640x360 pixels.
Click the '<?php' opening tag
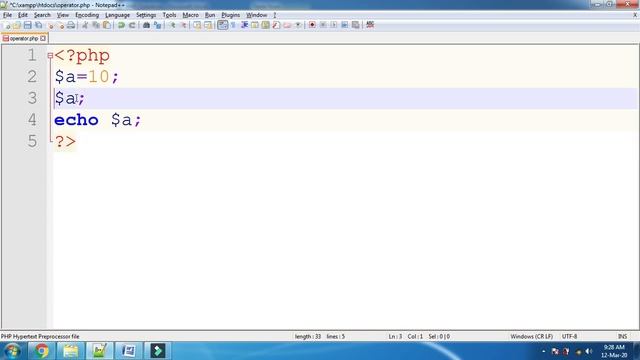tap(82, 56)
